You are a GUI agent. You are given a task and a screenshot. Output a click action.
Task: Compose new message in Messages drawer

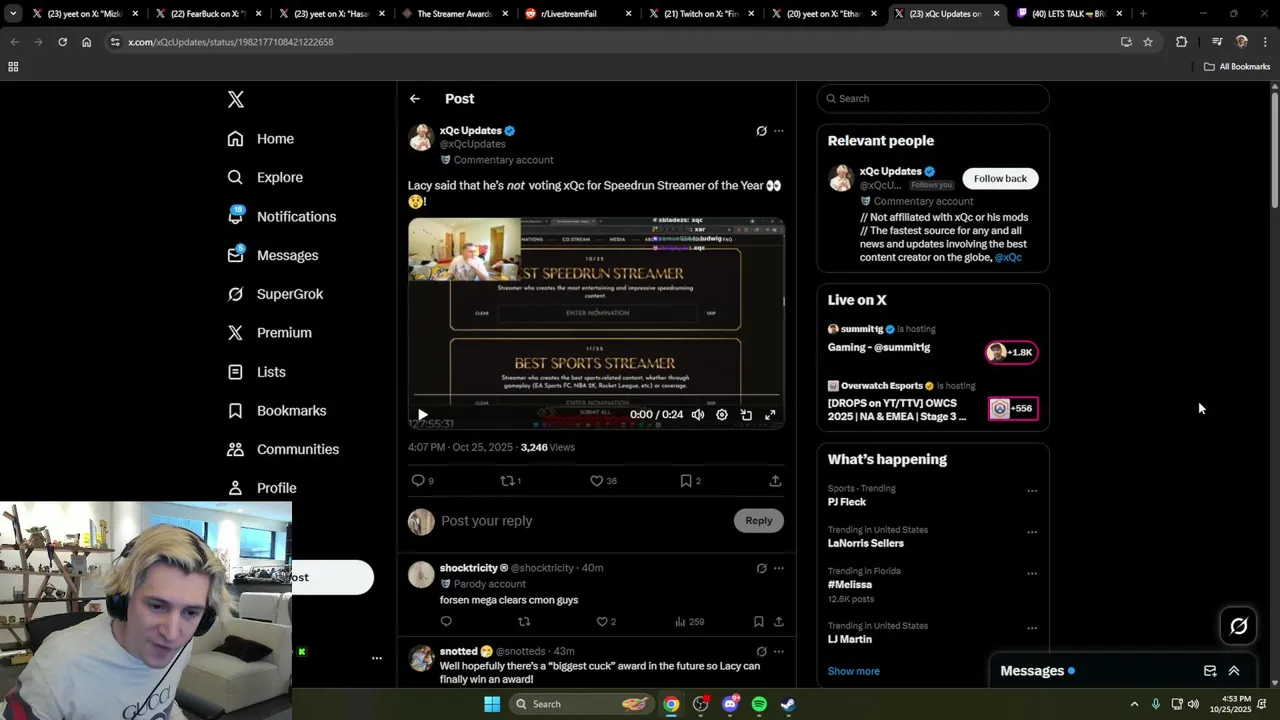pyautogui.click(x=1210, y=671)
